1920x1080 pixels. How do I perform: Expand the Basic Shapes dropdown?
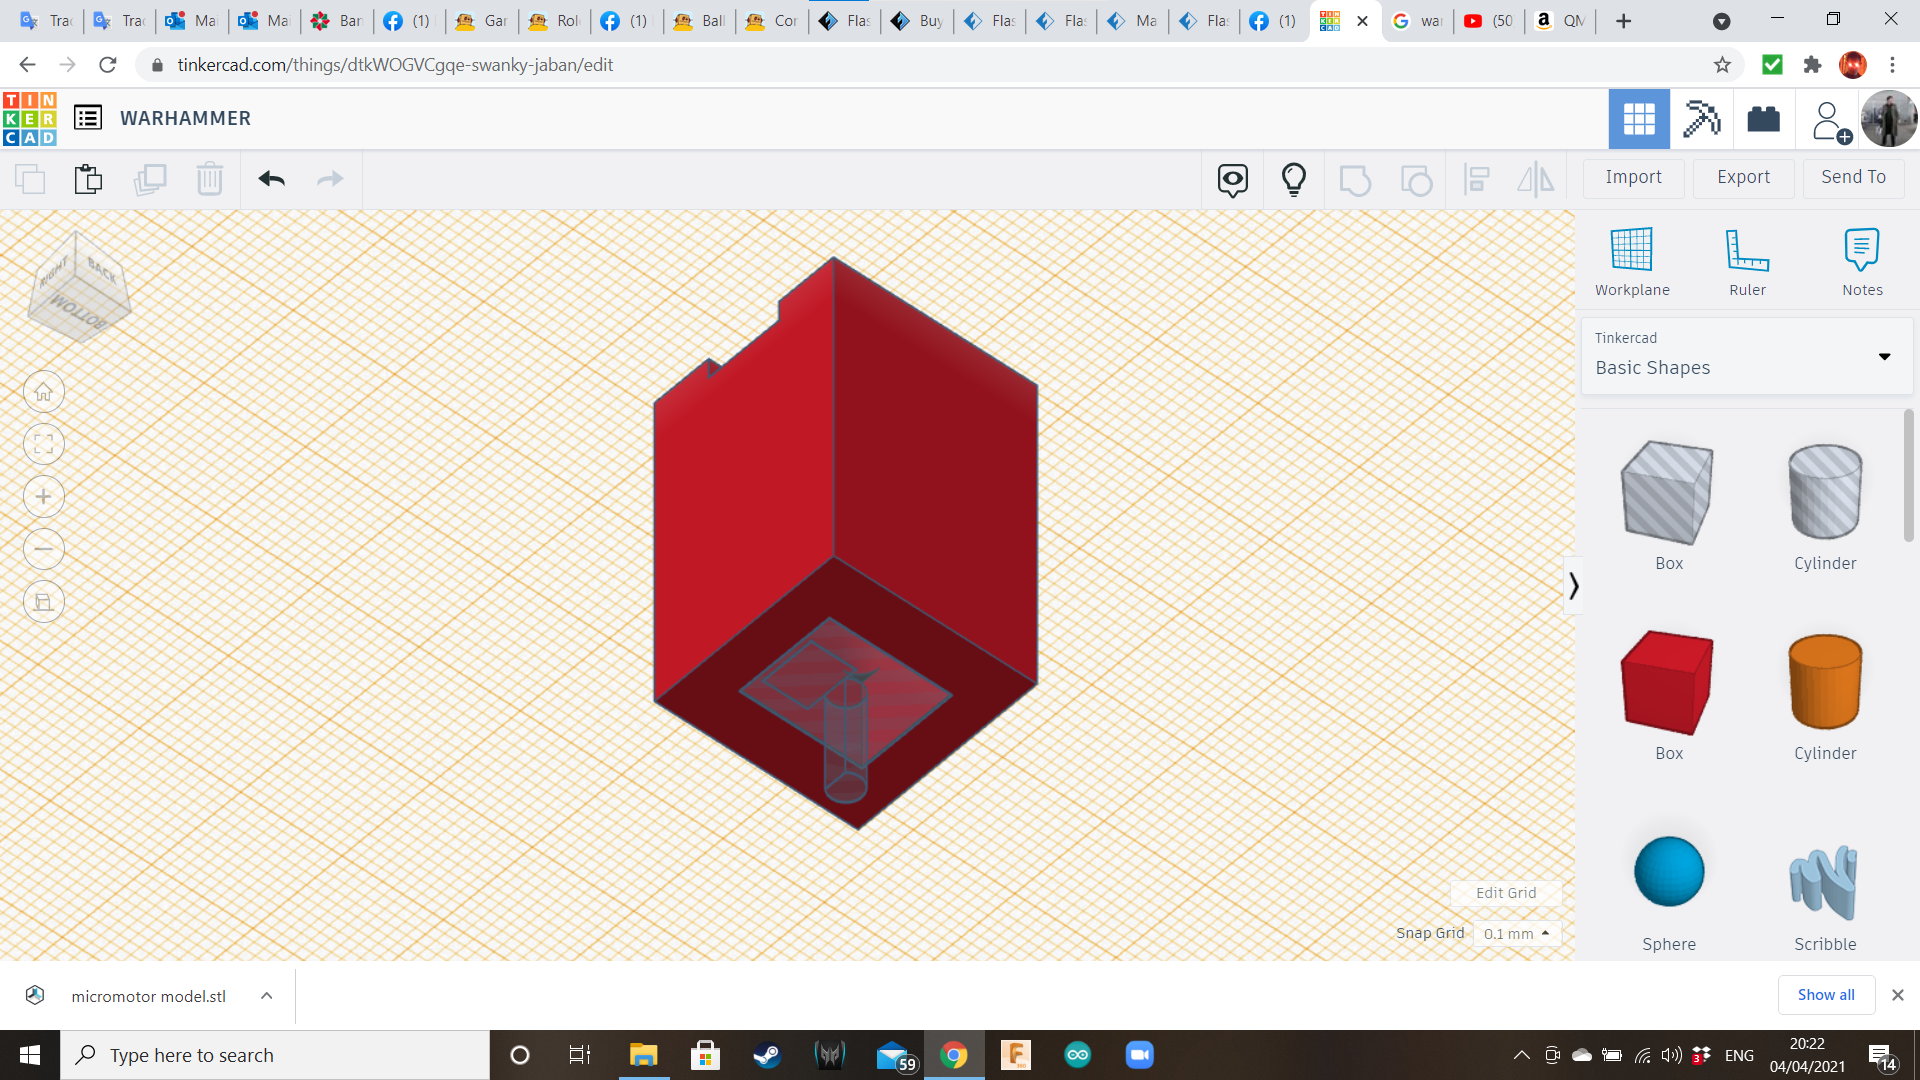coord(1883,357)
